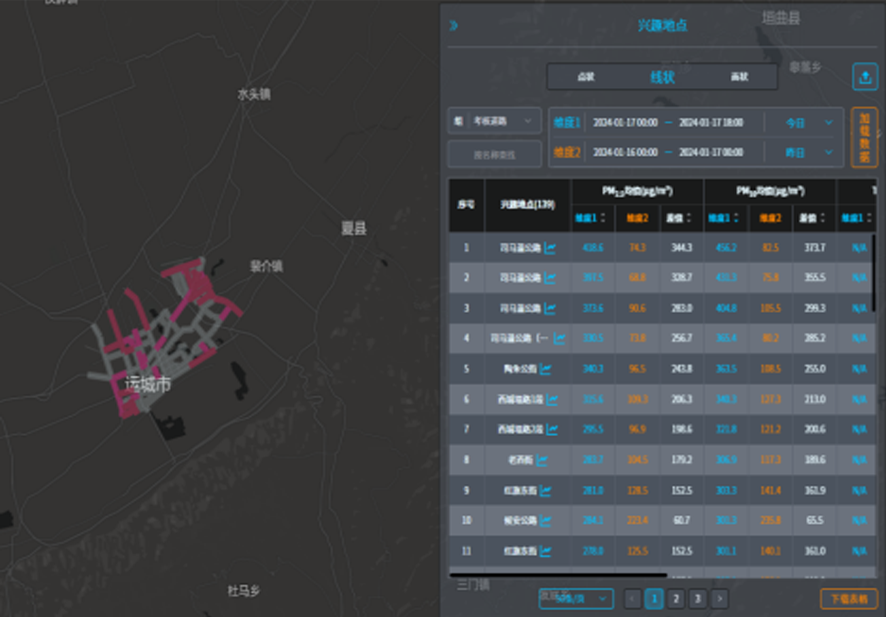The height and width of the screenshot is (617, 886).
Task: Expand the 今日 date preset dropdown
Action: tap(806, 123)
